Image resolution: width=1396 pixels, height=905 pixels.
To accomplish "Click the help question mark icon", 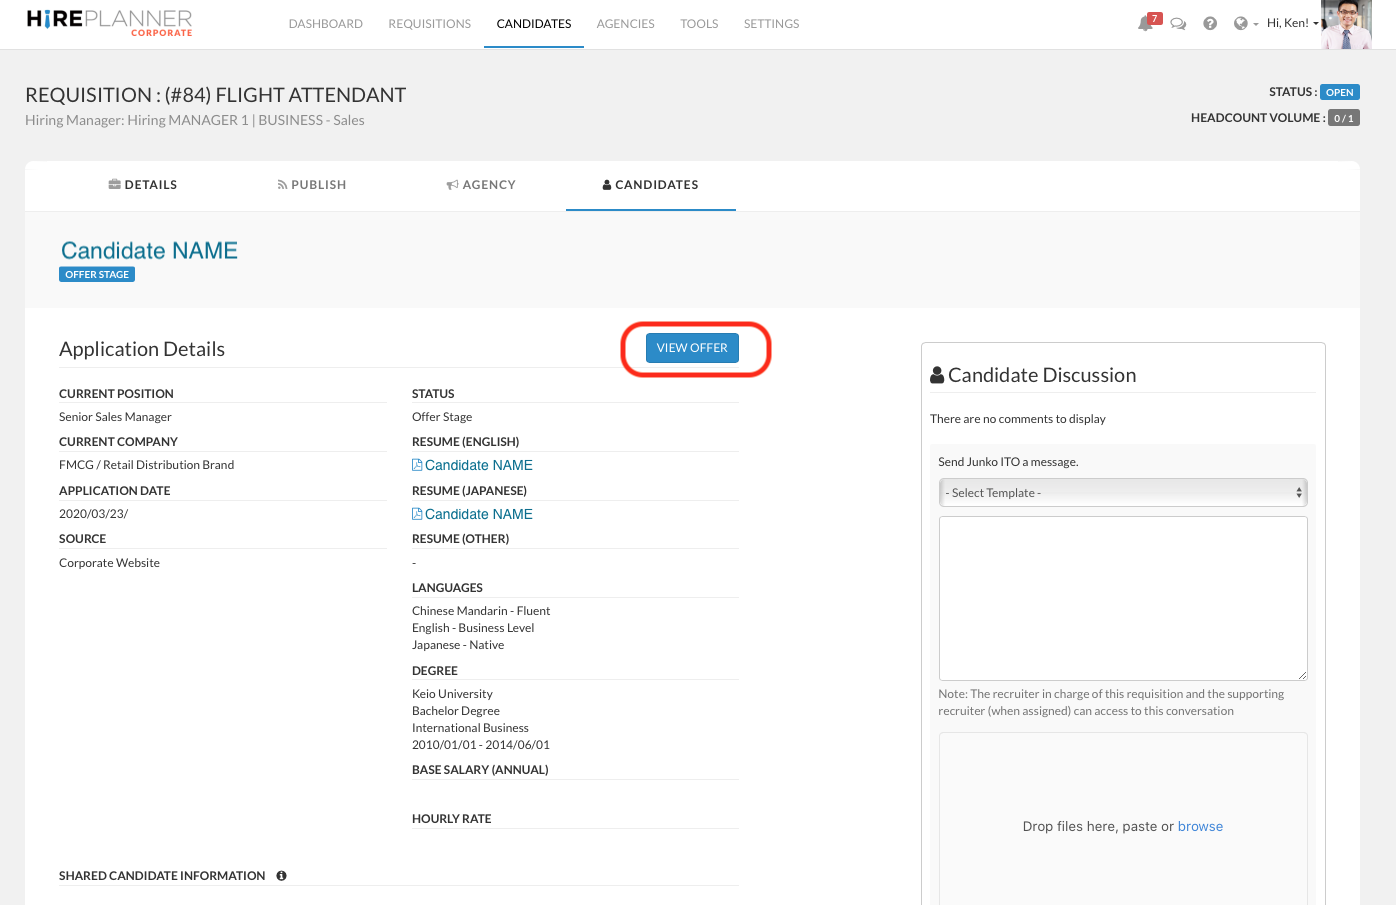I will (x=1210, y=24).
